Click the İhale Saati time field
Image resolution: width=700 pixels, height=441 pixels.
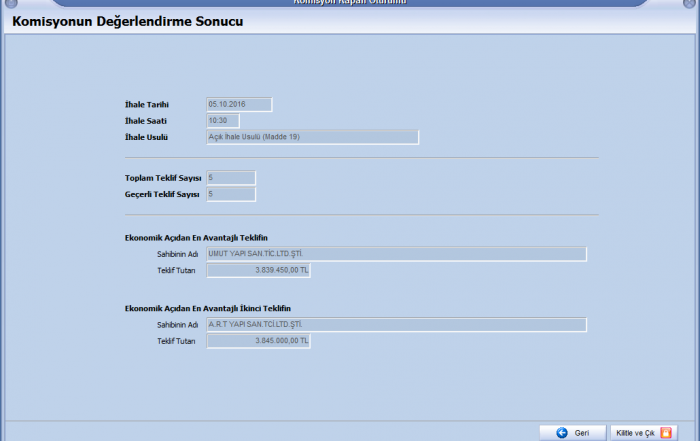tap(221, 121)
